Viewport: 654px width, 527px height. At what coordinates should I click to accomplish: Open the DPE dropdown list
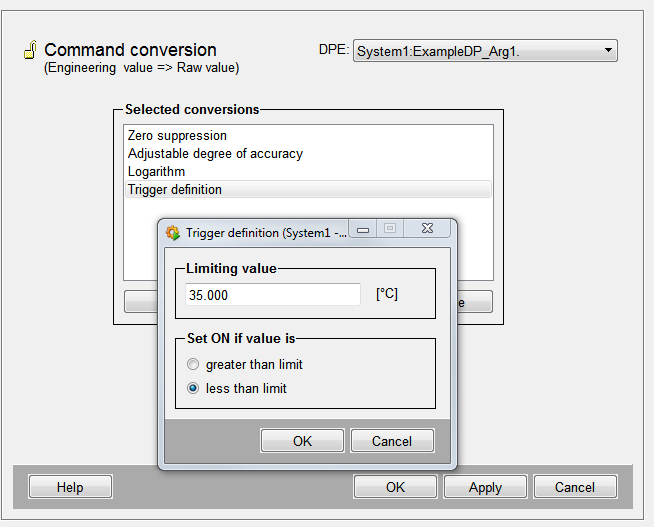tap(608, 51)
